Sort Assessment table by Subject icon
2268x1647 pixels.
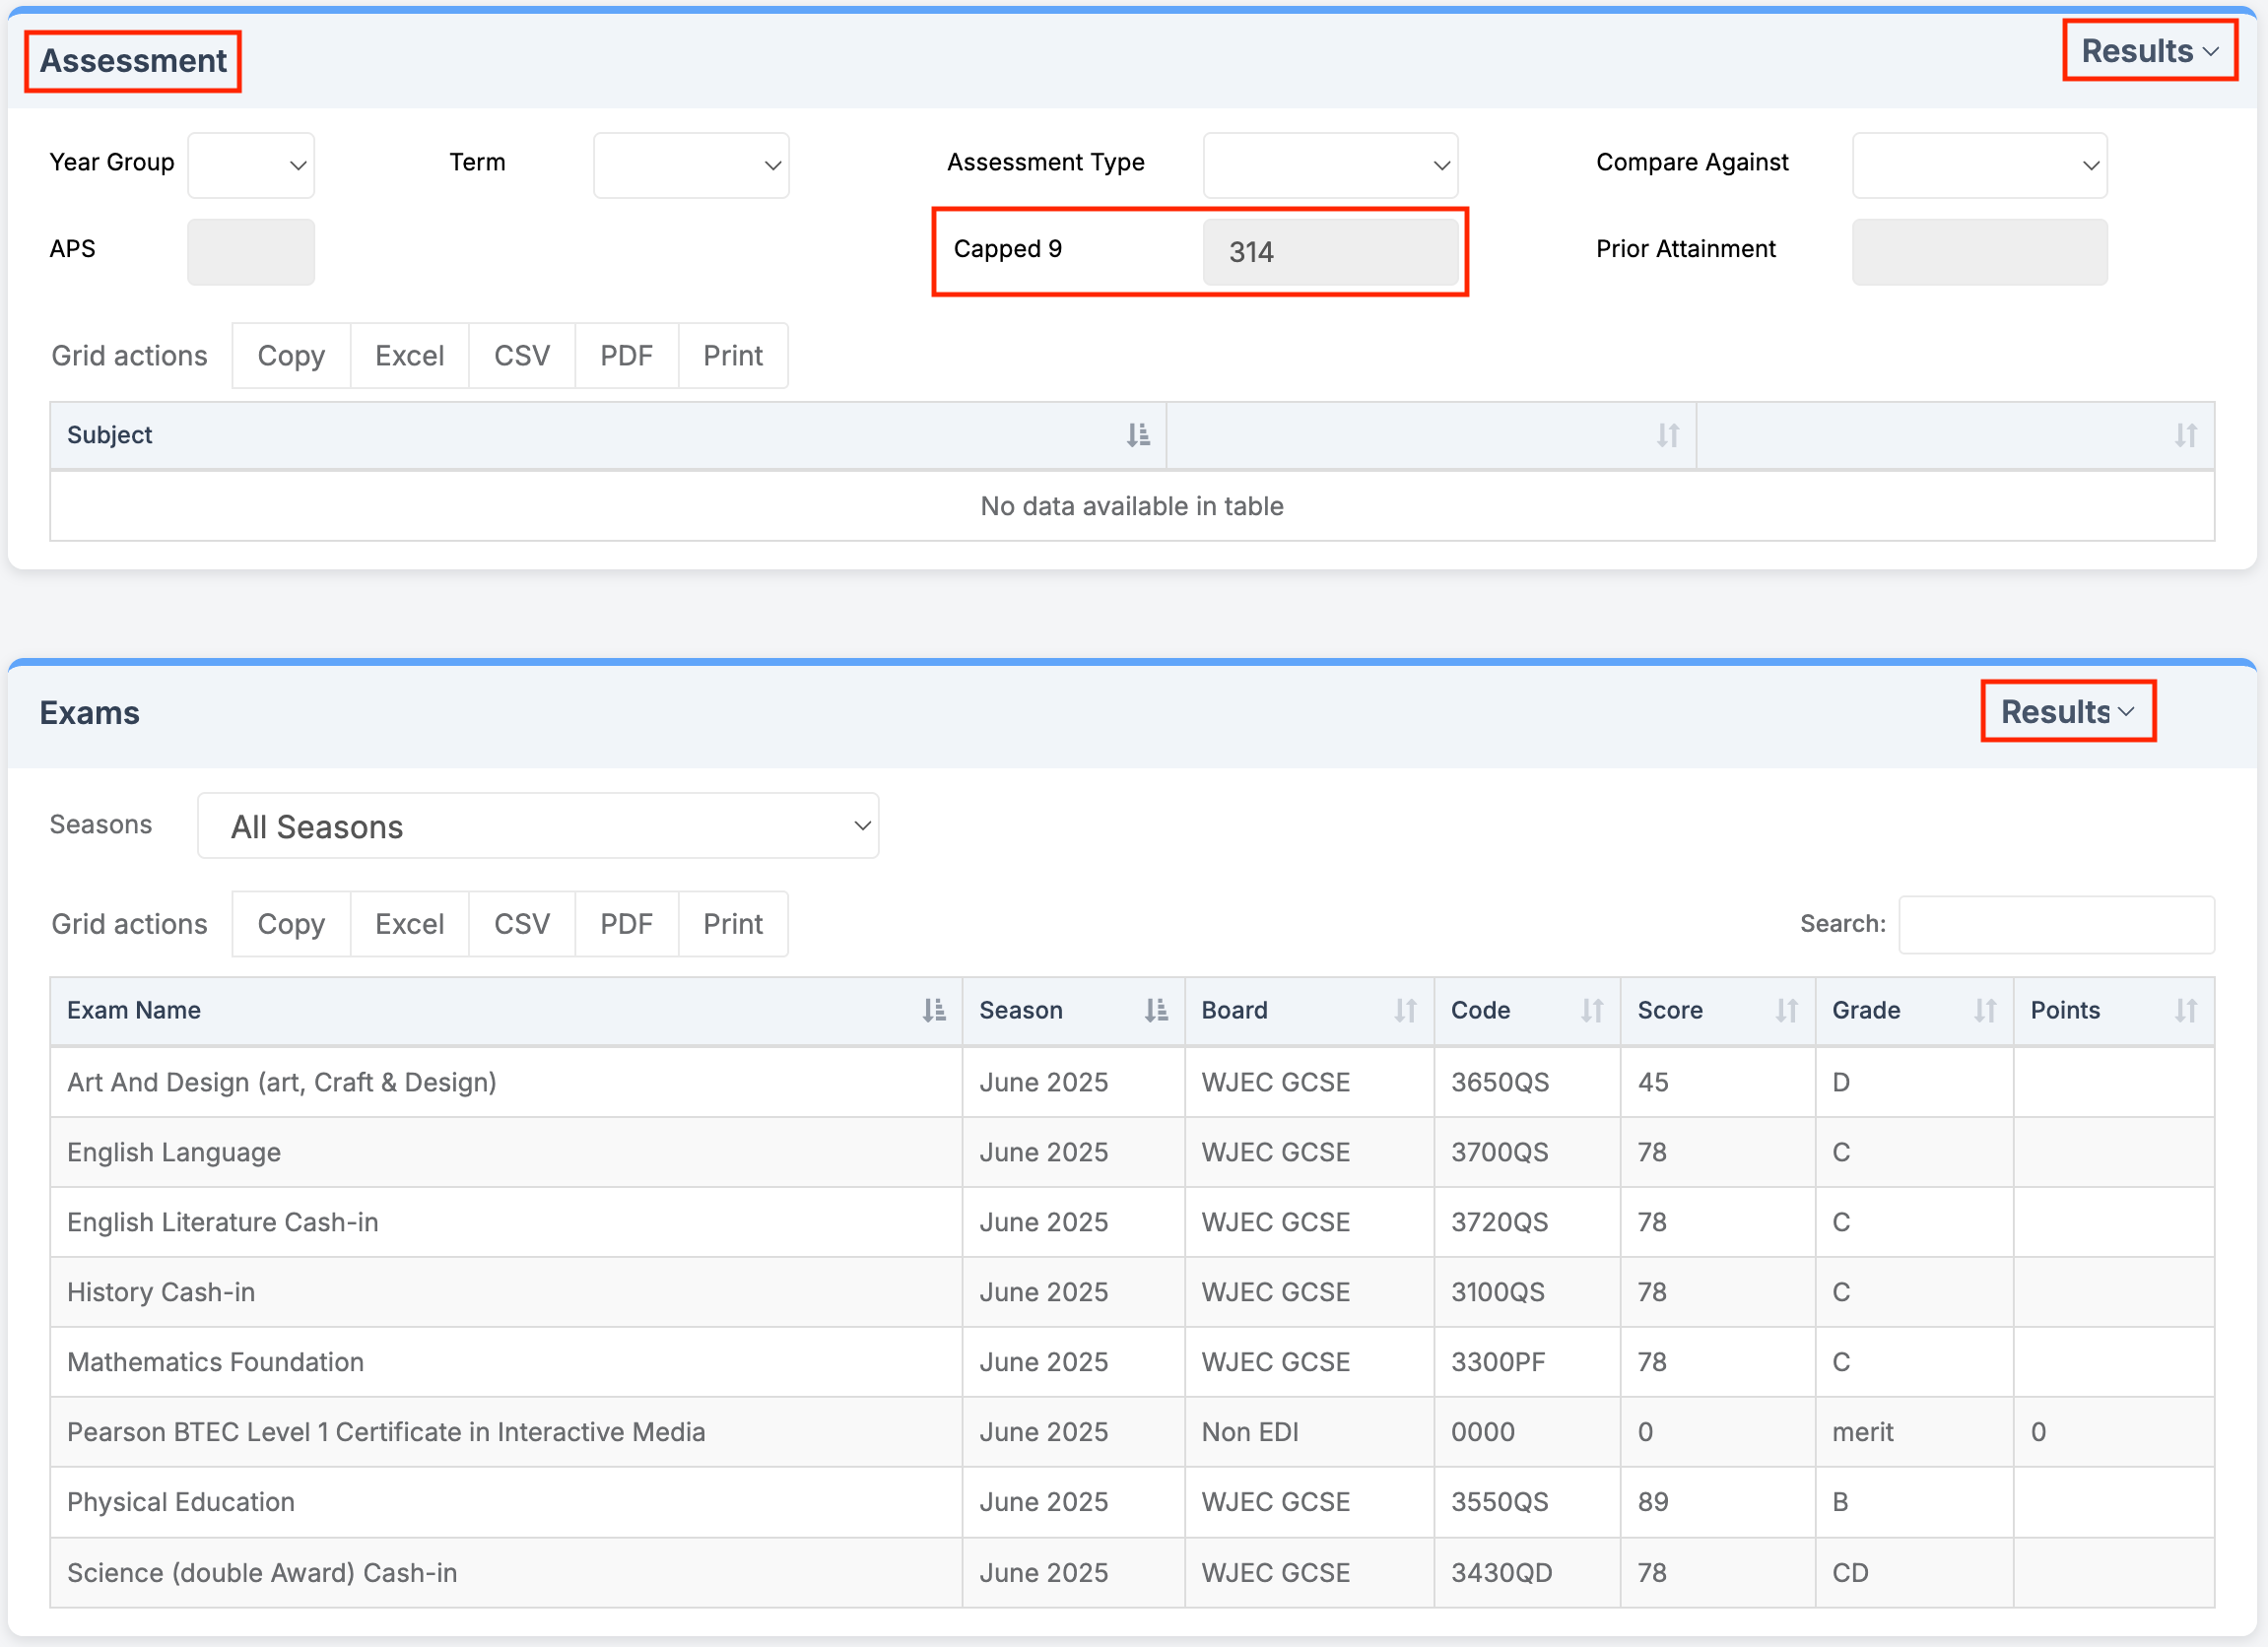(x=1137, y=435)
